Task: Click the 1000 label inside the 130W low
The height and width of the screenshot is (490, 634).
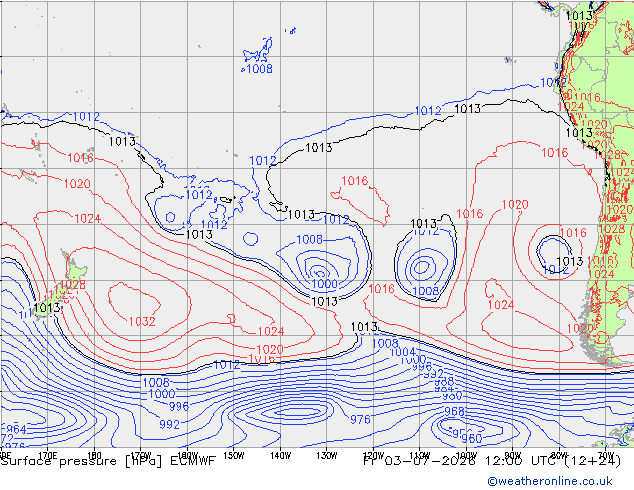Action: (x=324, y=284)
